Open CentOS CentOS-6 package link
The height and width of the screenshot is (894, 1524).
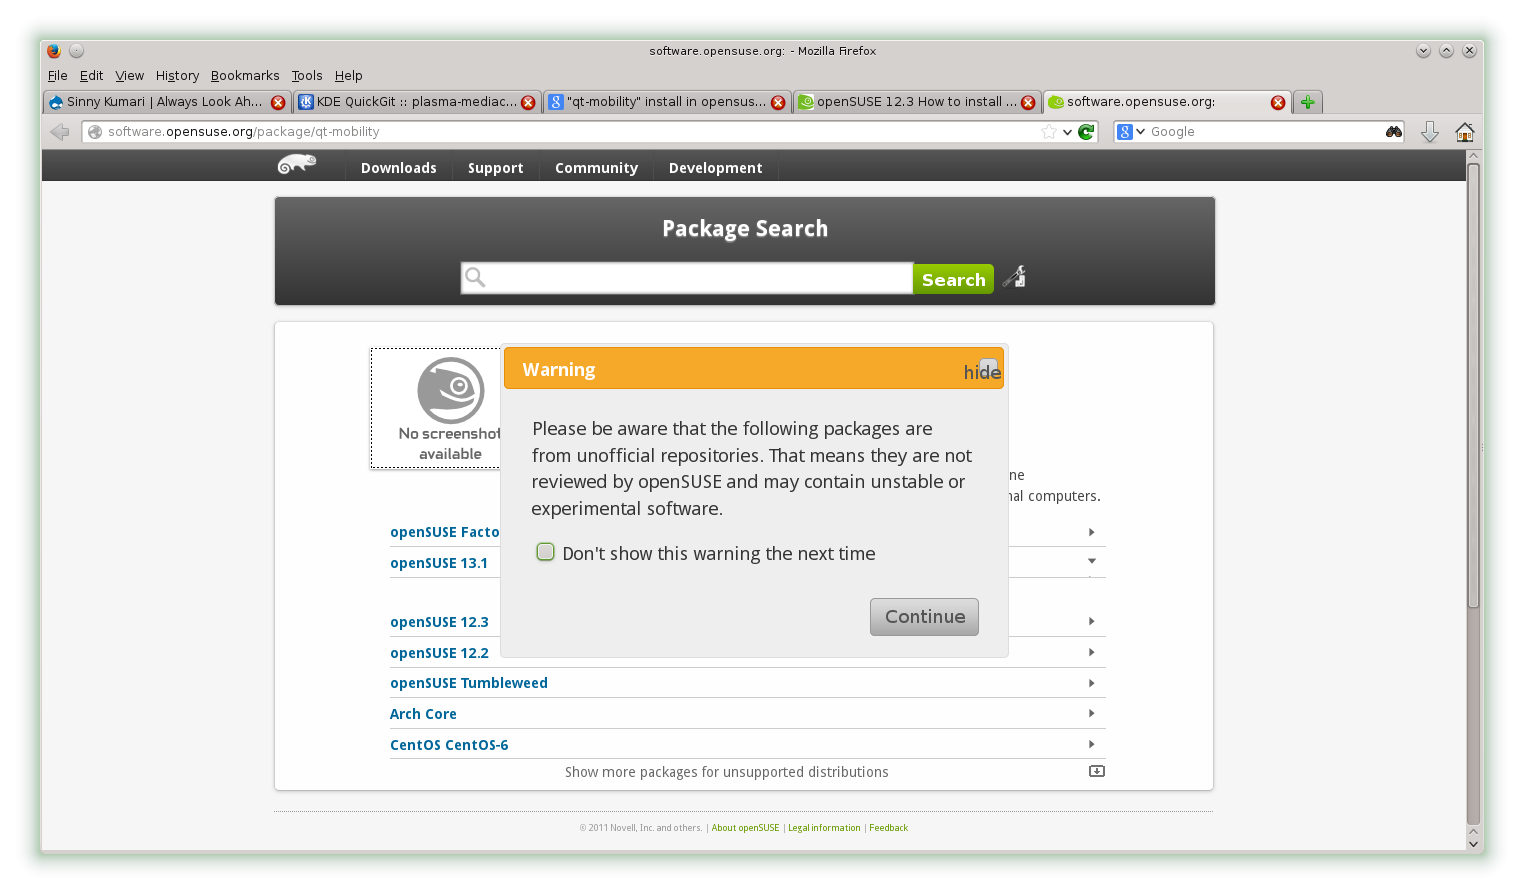(x=449, y=745)
